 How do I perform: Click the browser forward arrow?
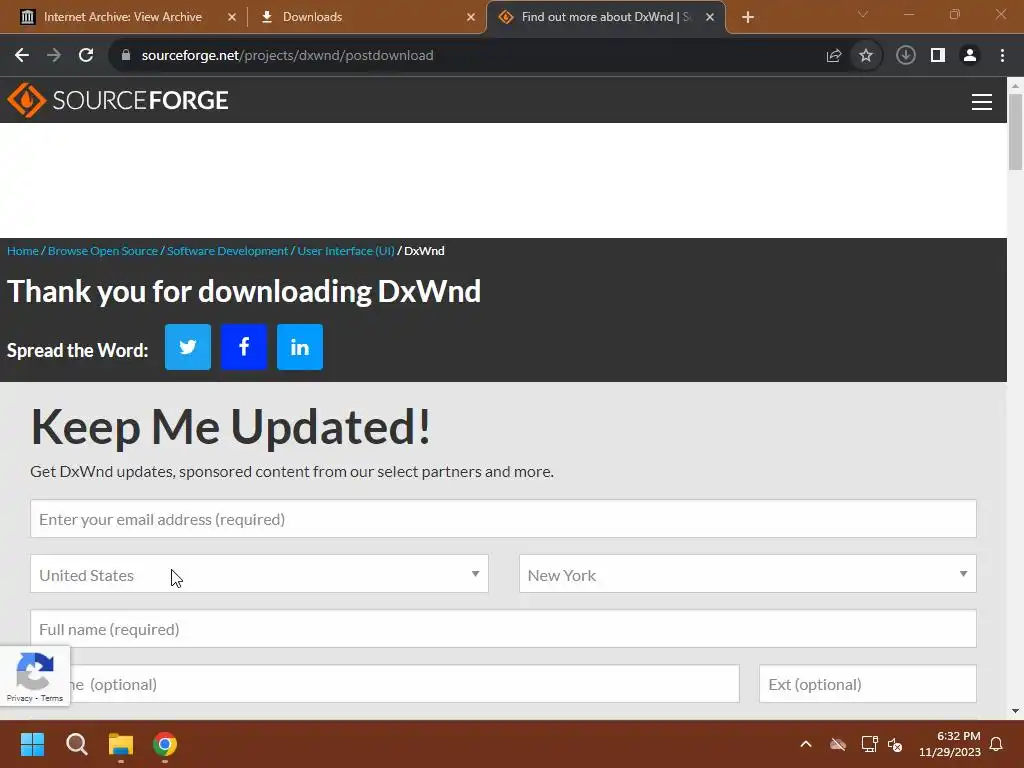pos(54,55)
